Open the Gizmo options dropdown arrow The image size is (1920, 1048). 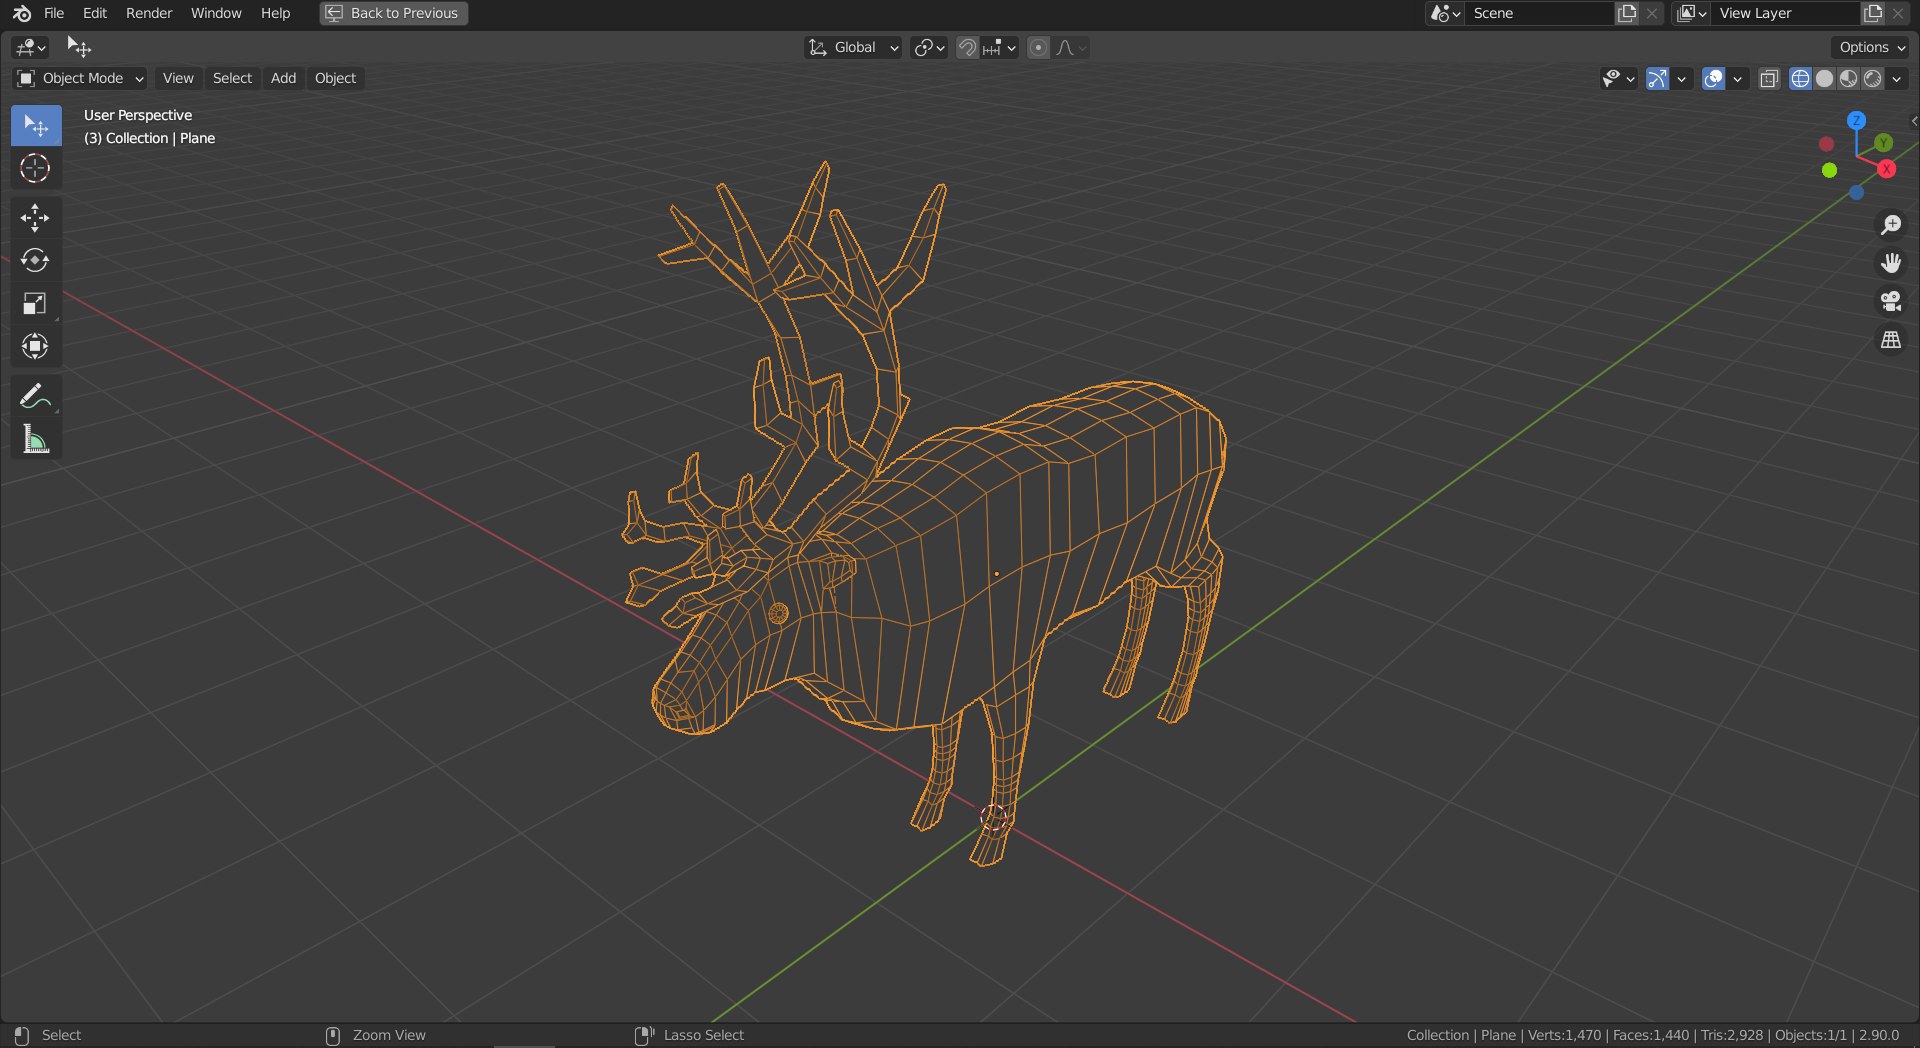[1682, 78]
